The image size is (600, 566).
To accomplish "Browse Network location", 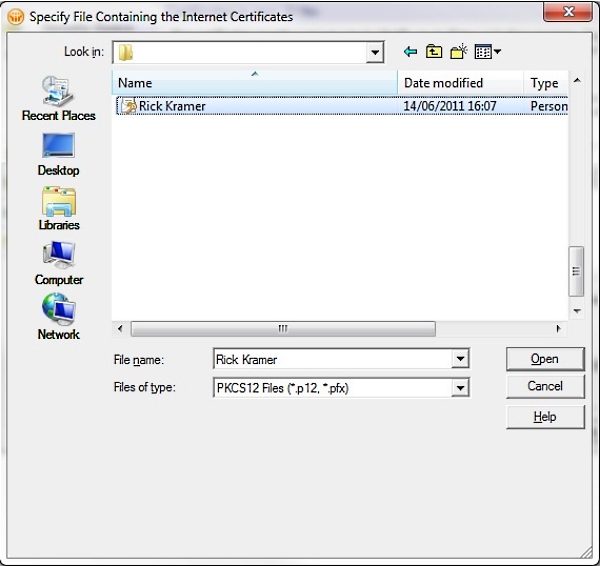I will coord(59,317).
